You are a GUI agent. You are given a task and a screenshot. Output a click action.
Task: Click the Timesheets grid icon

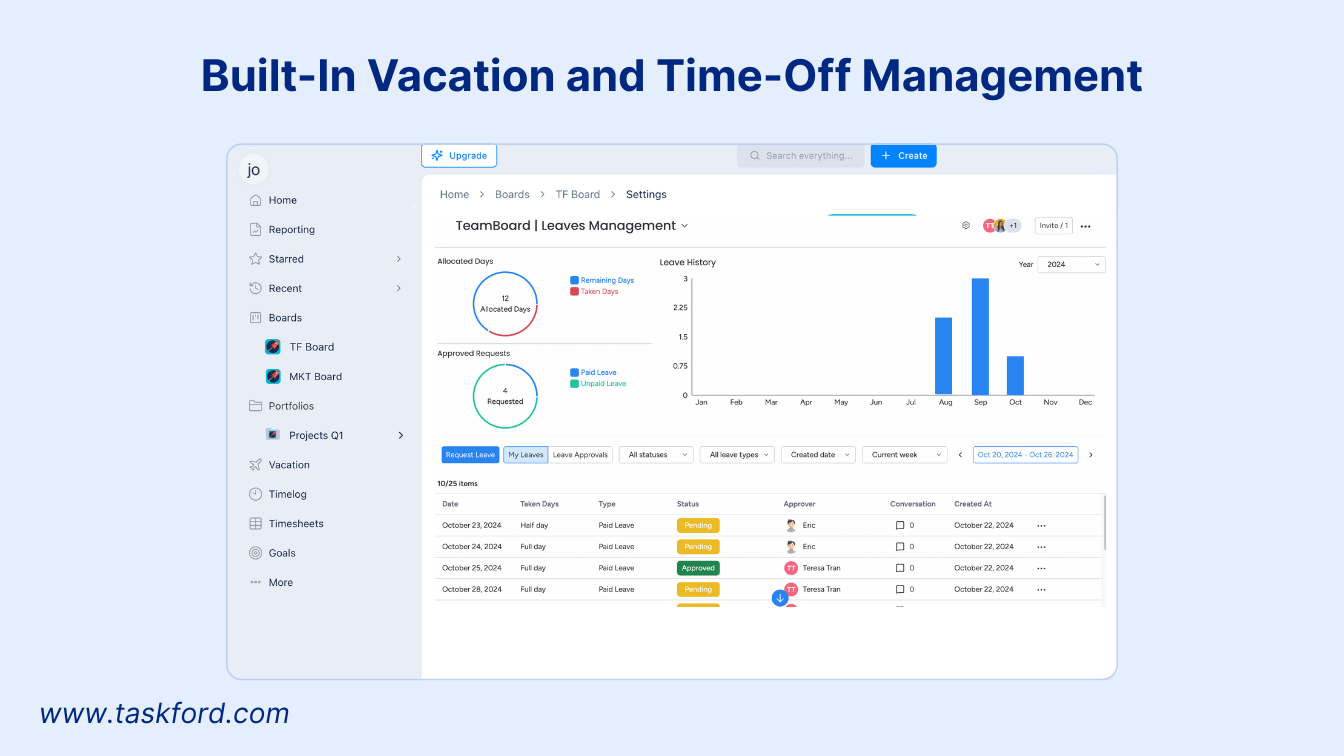[256, 524]
